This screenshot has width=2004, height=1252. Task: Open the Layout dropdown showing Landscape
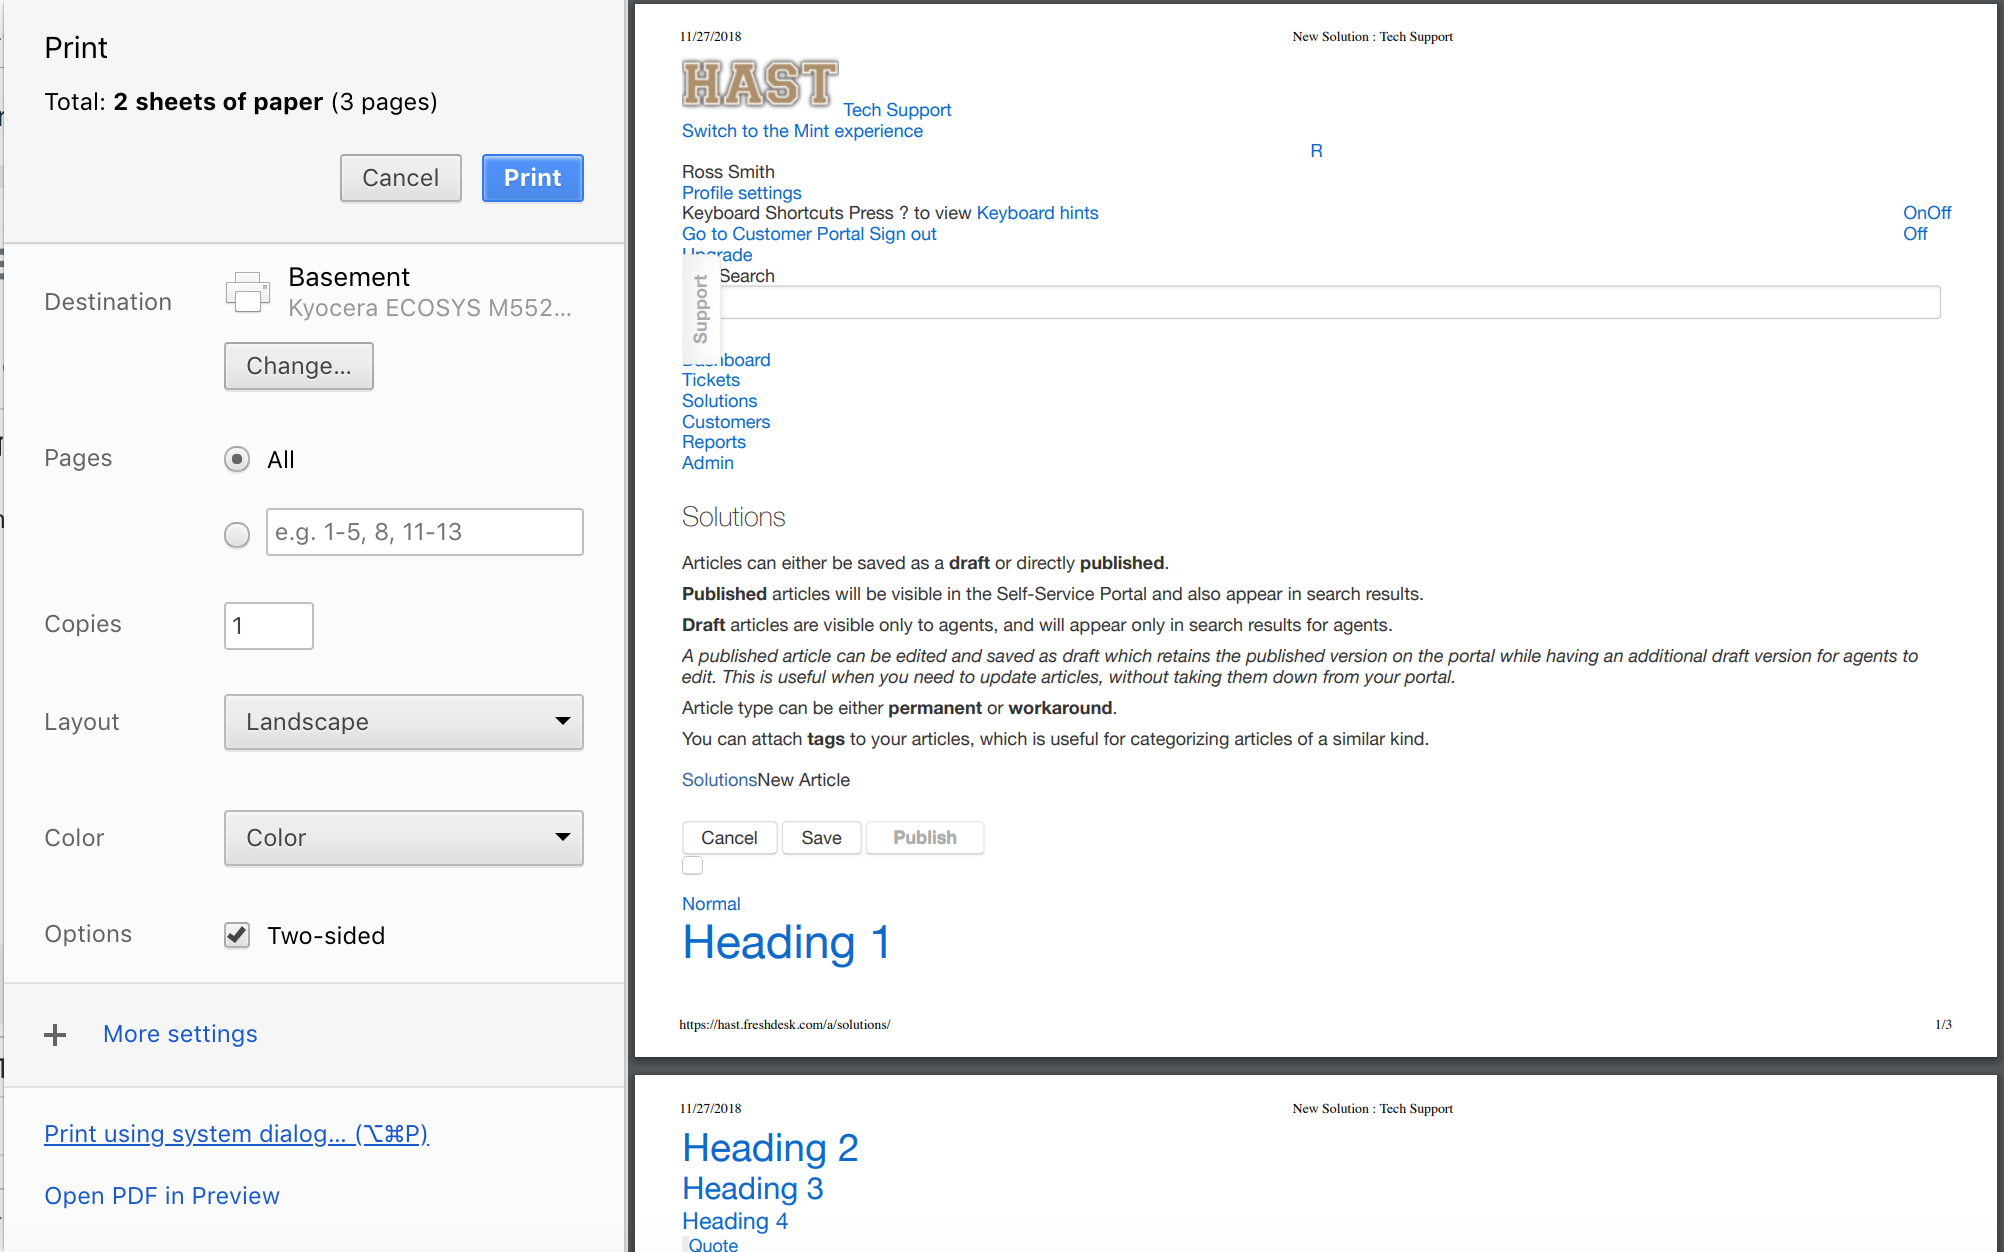[x=403, y=722]
